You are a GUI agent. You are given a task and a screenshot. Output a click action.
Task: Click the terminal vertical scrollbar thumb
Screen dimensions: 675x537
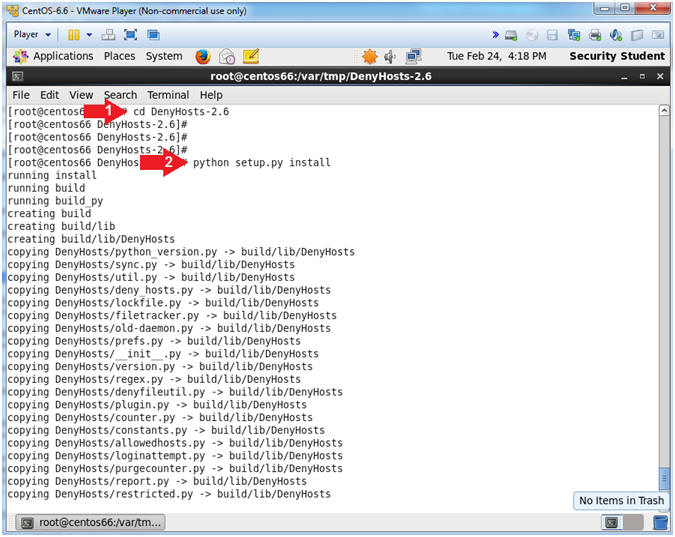[664, 479]
